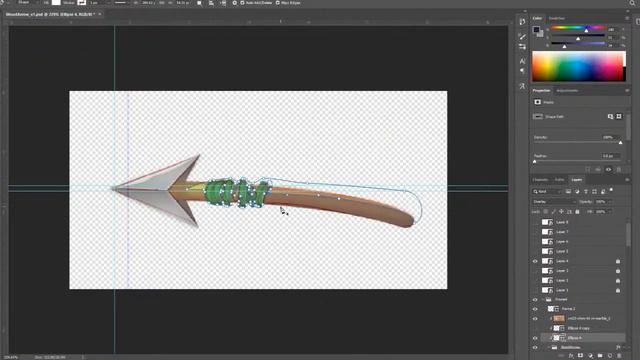Viewport: 640px width, 360px height.
Task: Filter layers by pixel layers icon
Action: point(568,191)
